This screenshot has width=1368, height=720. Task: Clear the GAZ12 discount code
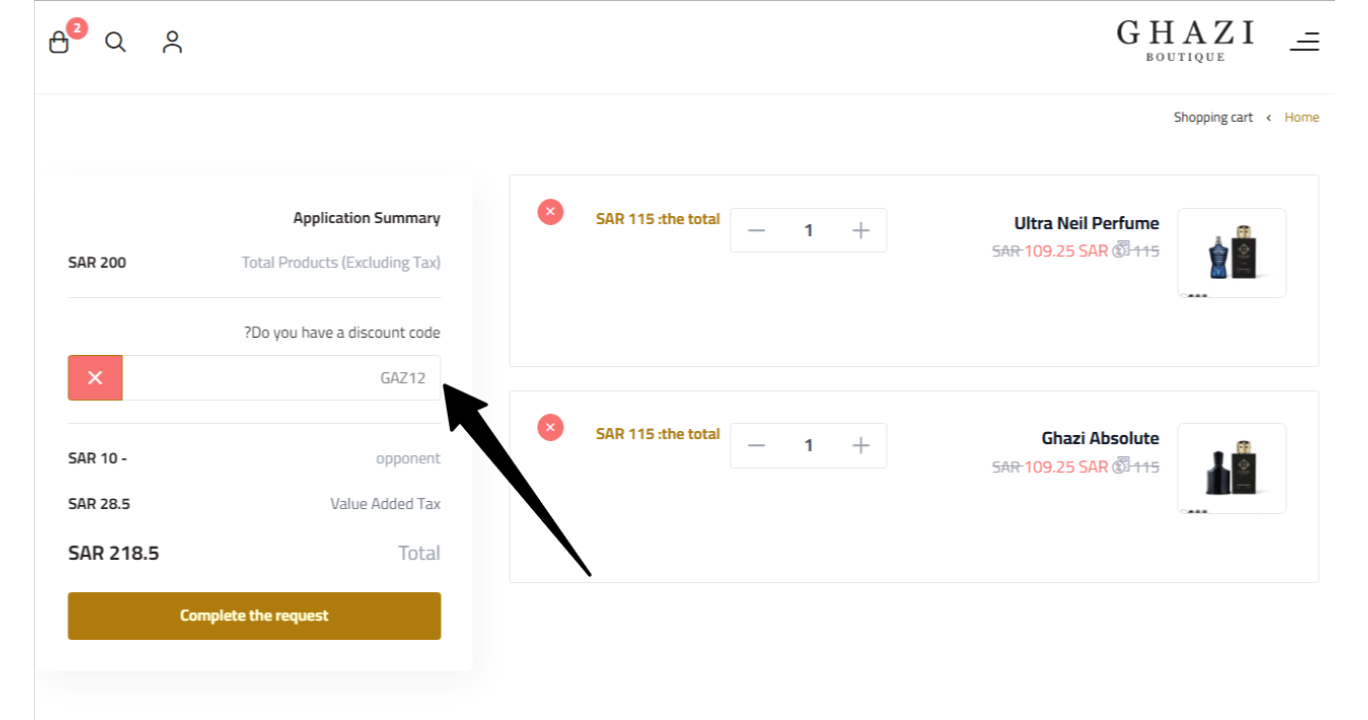[x=95, y=378]
